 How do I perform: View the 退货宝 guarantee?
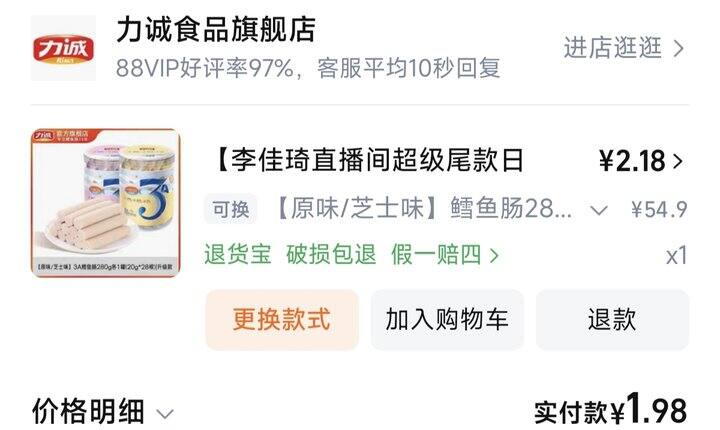click(x=238, y=255)
